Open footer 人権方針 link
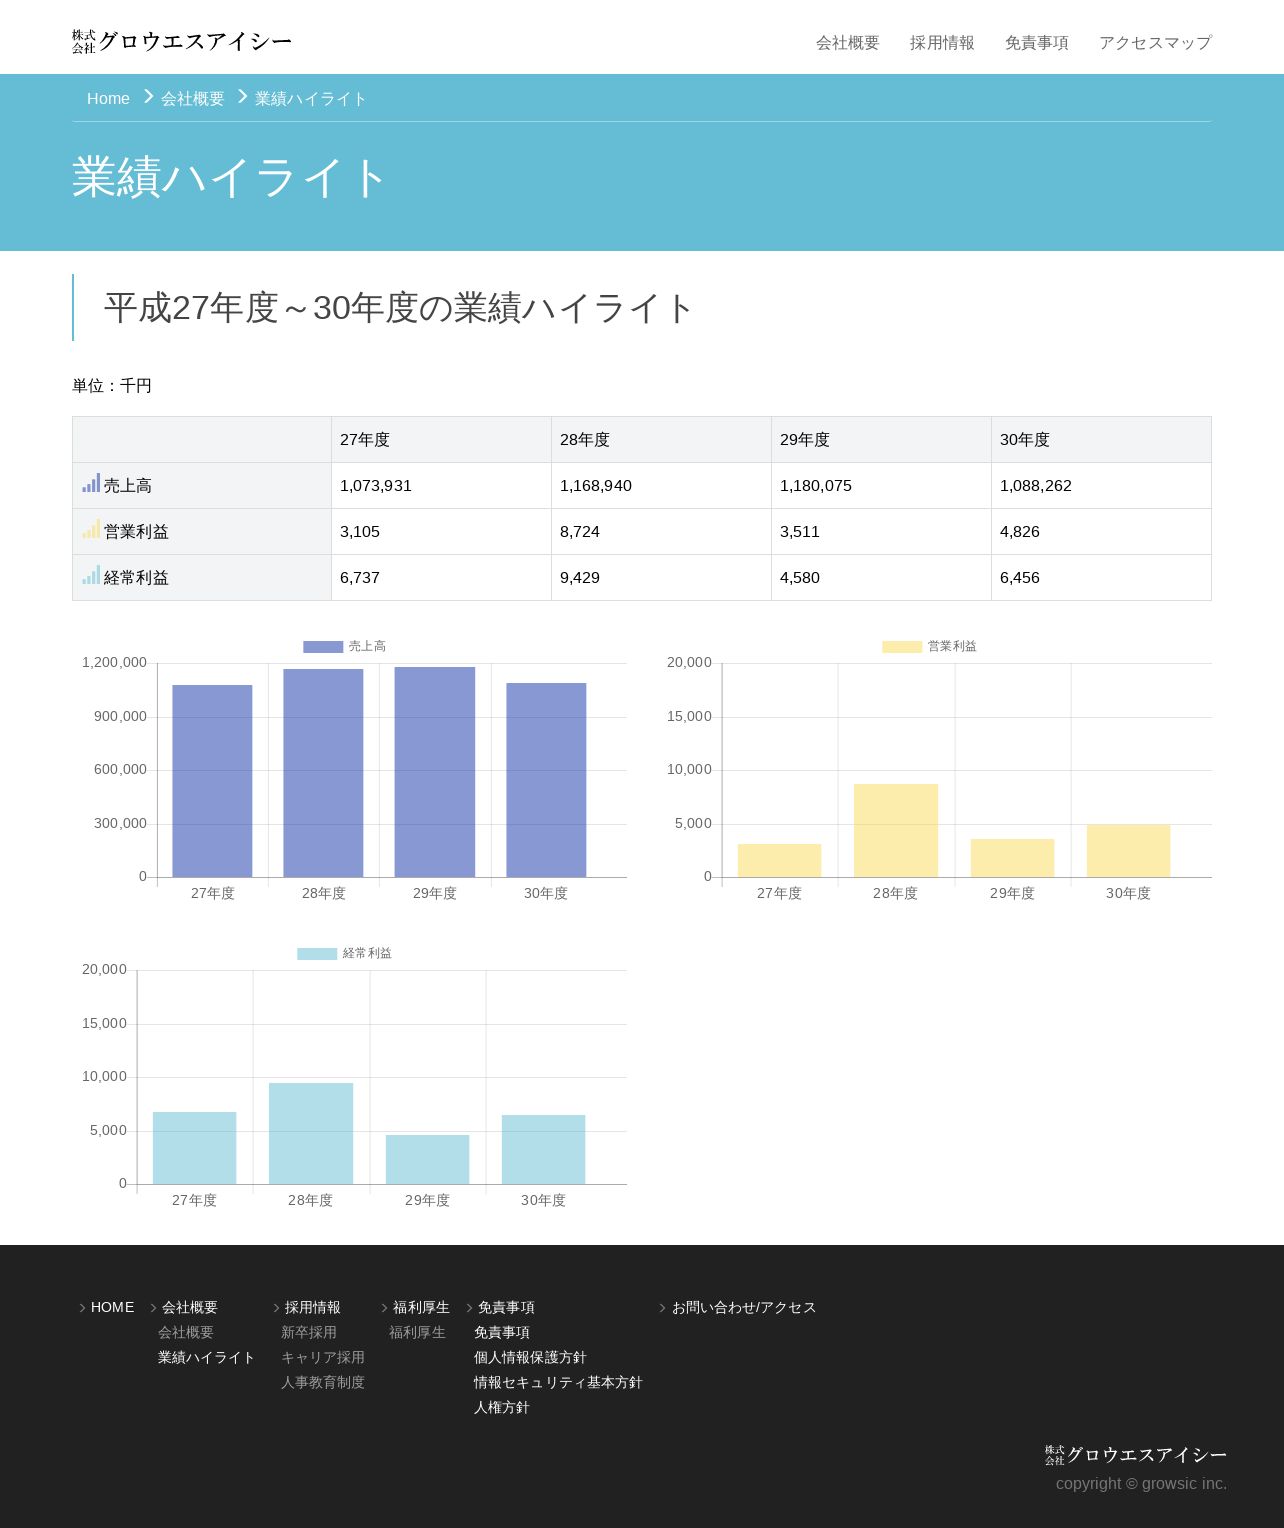The height and width of the screenshot is (1528, 1284). pos(502,1407)
